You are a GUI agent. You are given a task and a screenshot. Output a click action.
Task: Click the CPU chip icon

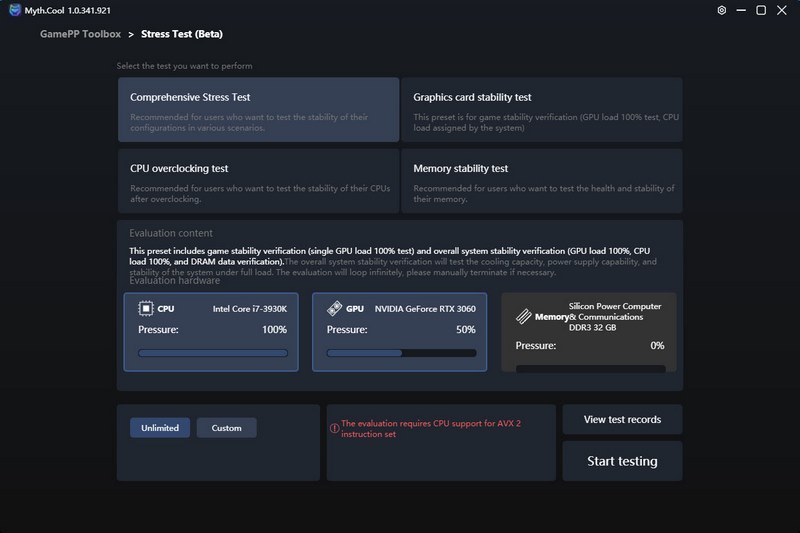pos(145,308)
